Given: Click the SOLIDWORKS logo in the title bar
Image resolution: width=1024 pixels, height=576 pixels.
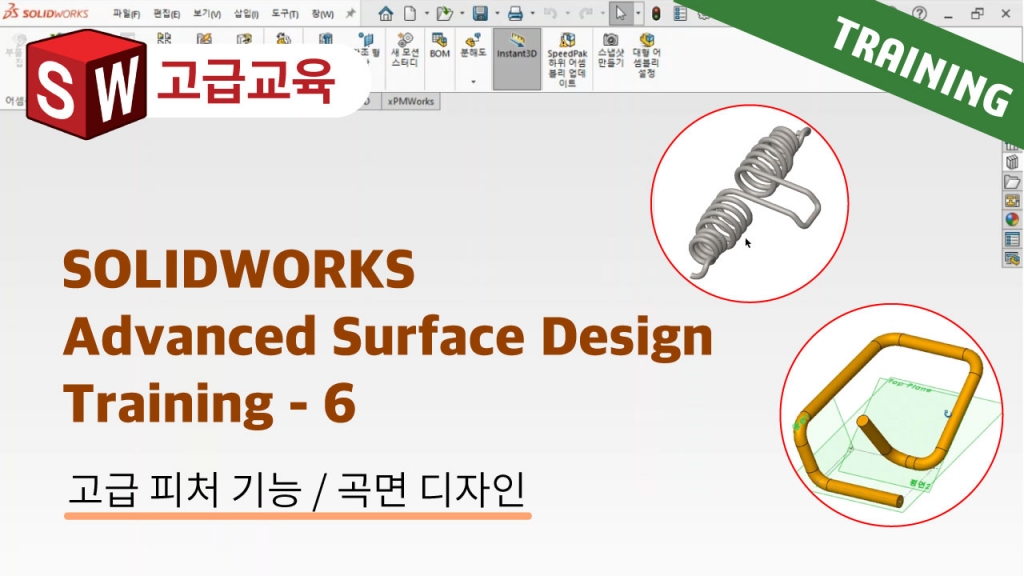Looking at the screenshot, I should pos(46,12).
